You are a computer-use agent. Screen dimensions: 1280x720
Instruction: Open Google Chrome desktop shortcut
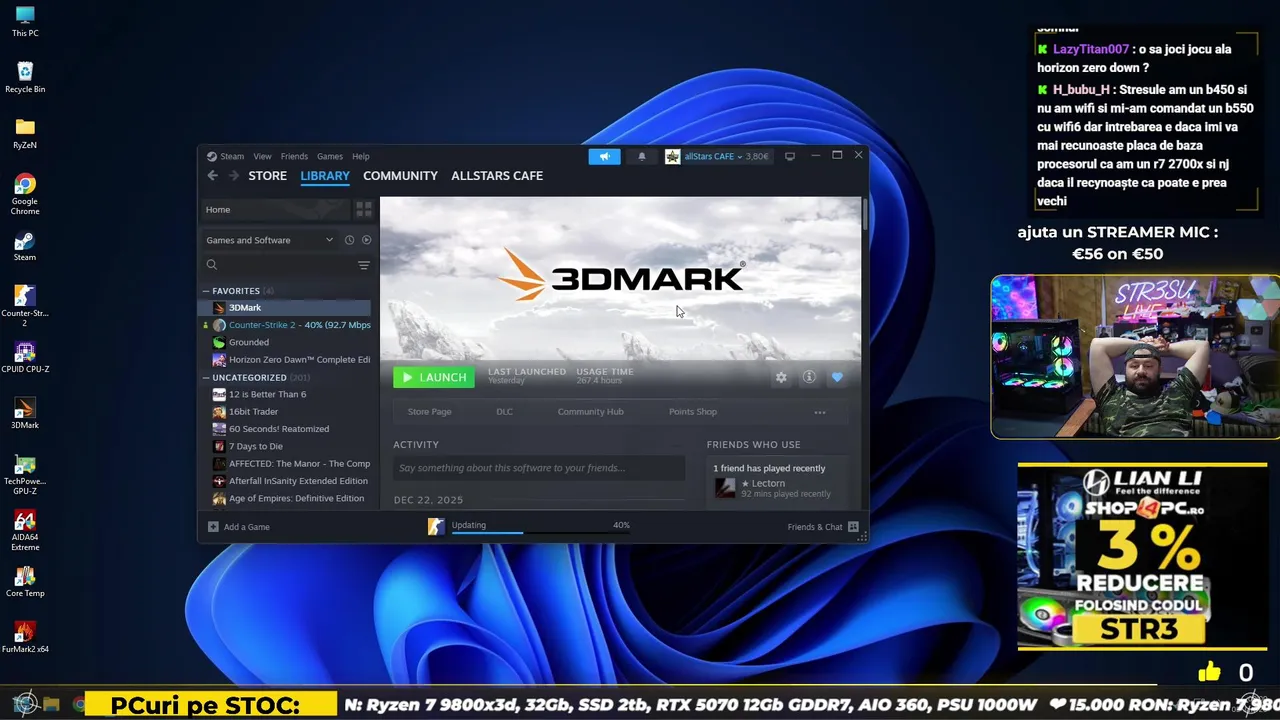[25, 194]
